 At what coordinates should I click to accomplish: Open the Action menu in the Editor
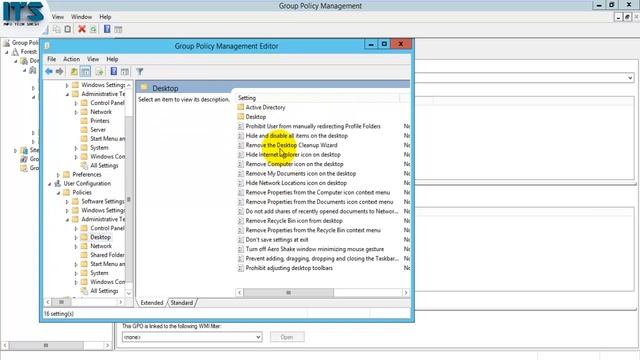point(71,59)
